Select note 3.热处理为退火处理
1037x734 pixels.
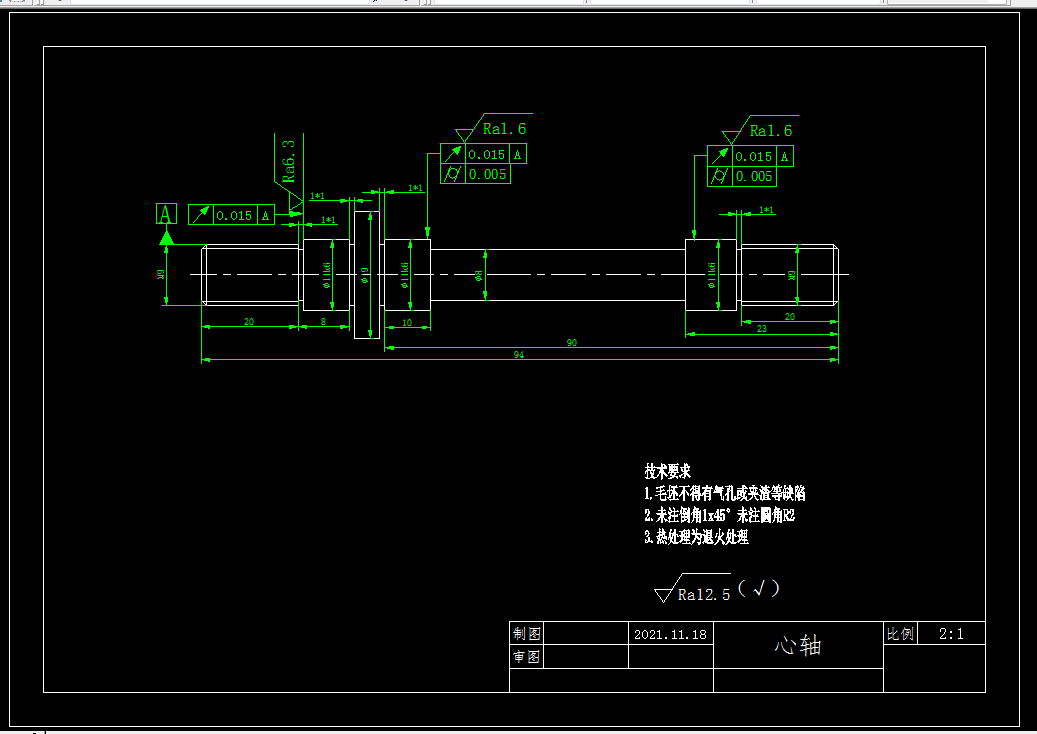tap(696, 537)
